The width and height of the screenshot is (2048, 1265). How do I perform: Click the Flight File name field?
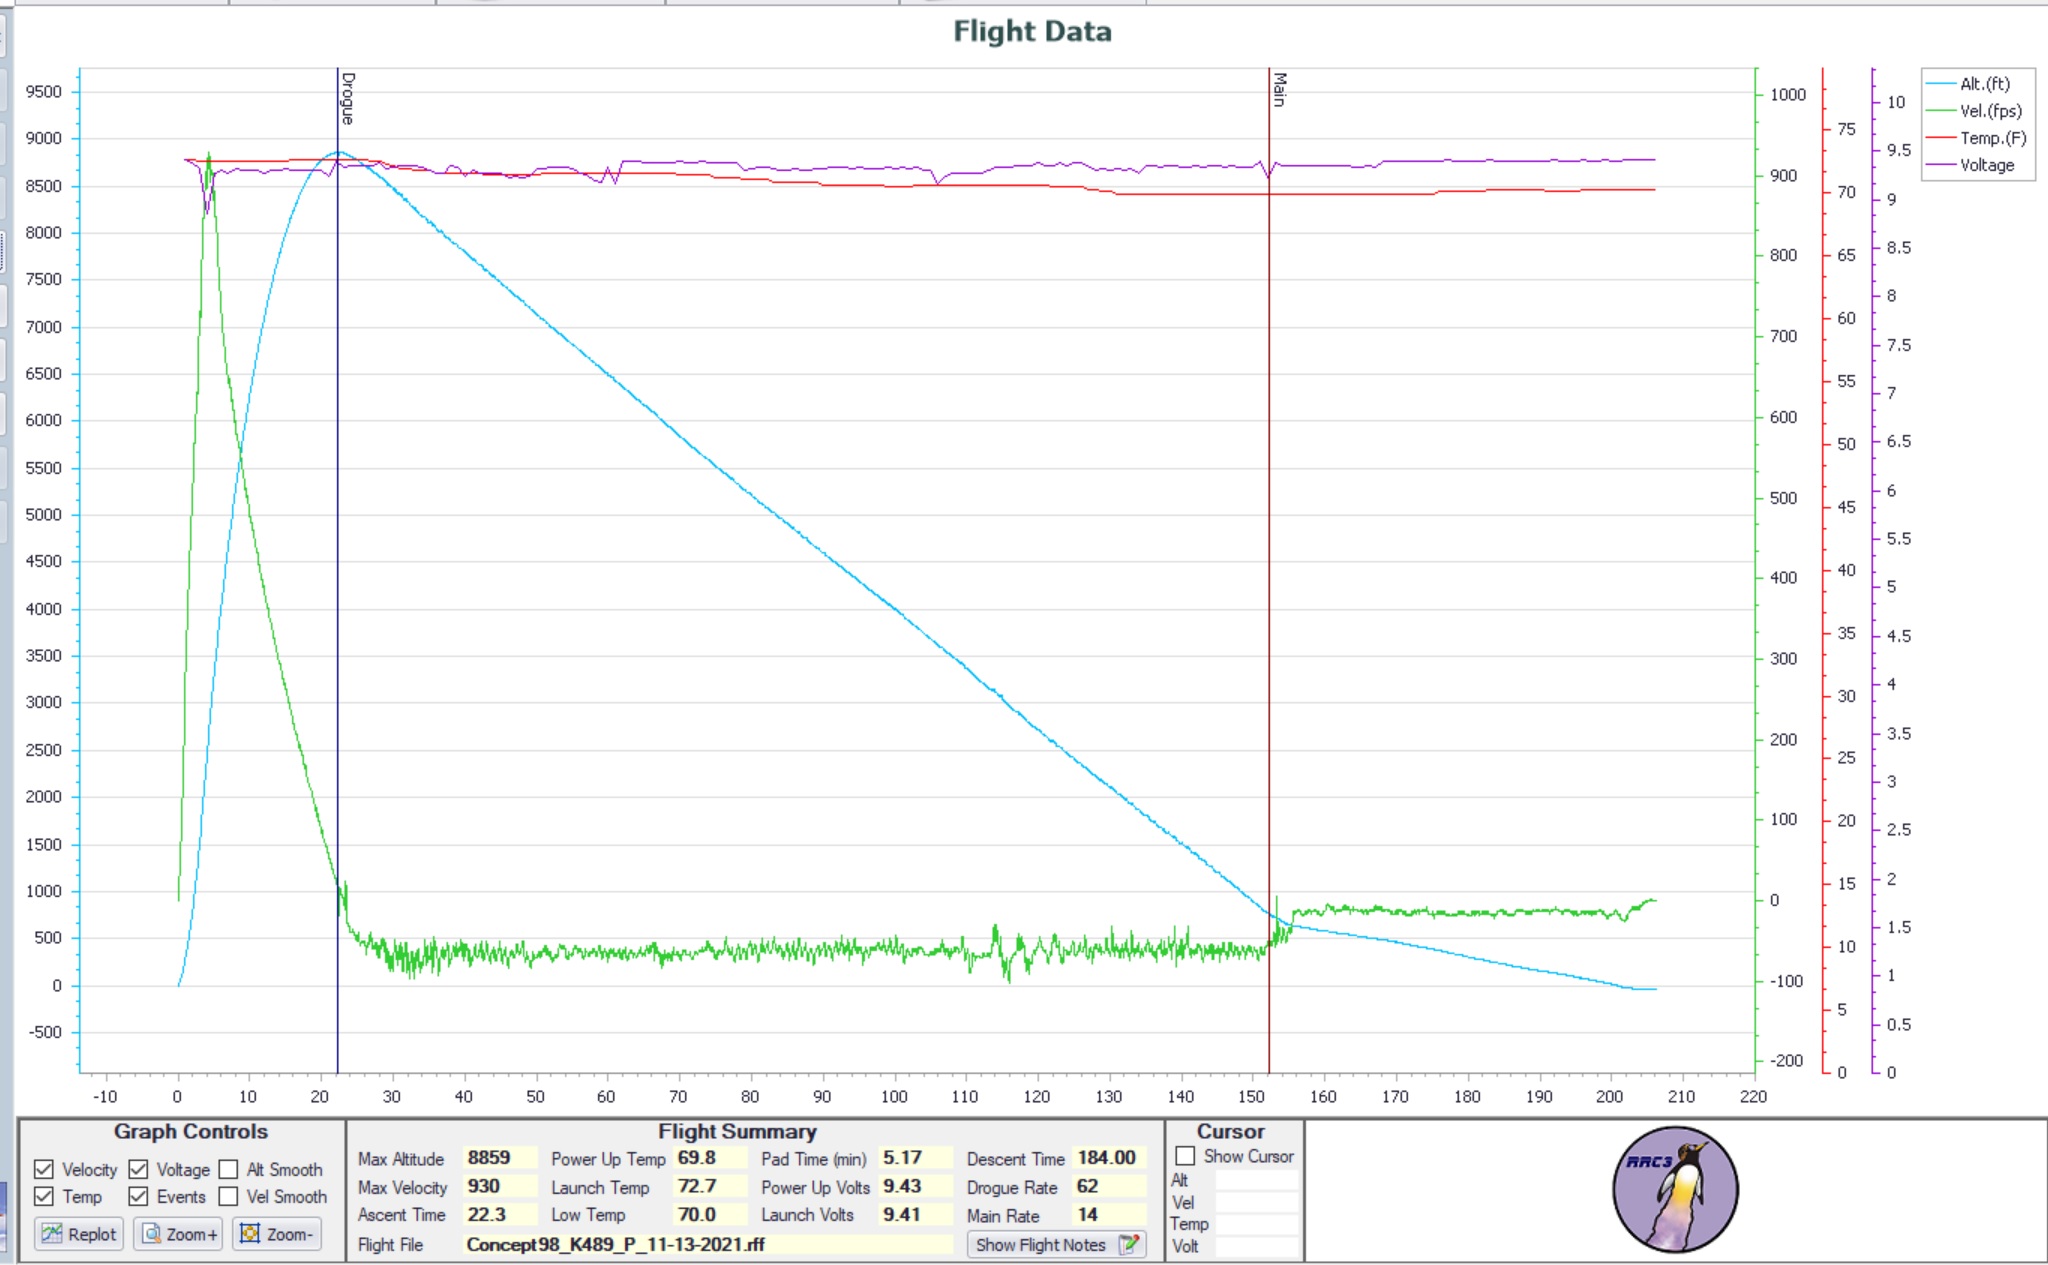click(706, 1245)
